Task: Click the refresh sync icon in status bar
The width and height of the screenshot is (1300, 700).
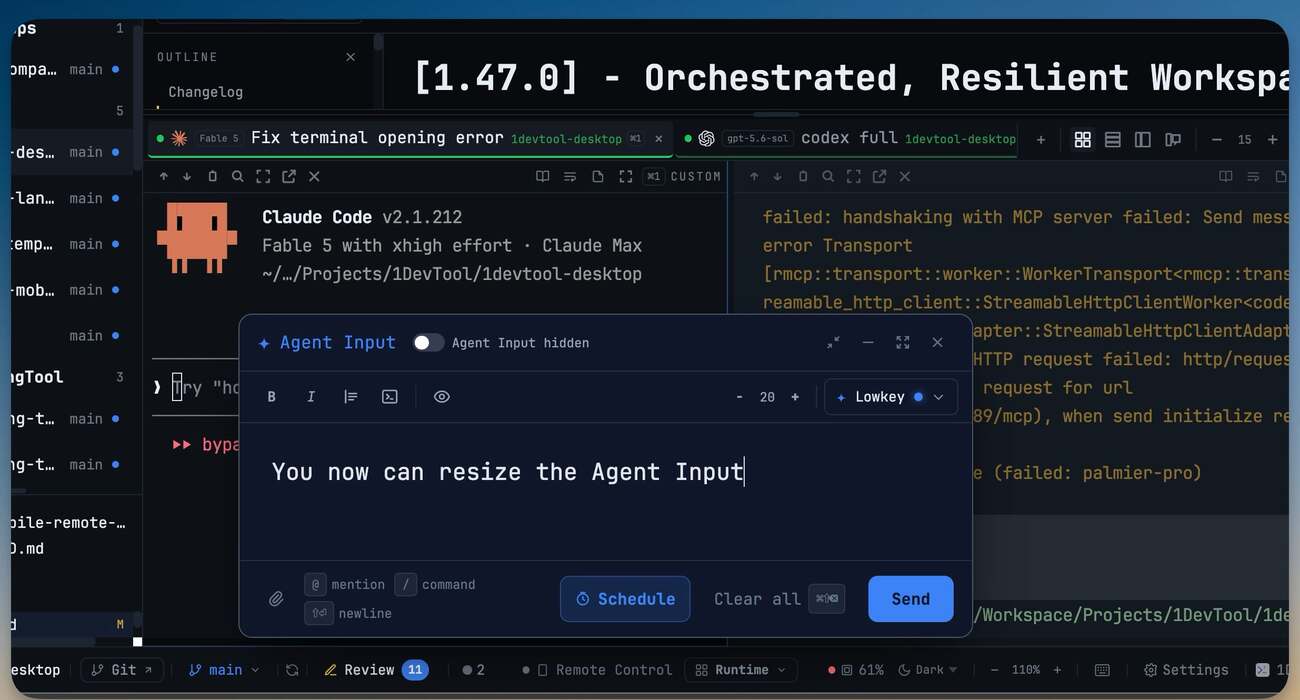Action: pyautogui.click(x=292, y=670)
